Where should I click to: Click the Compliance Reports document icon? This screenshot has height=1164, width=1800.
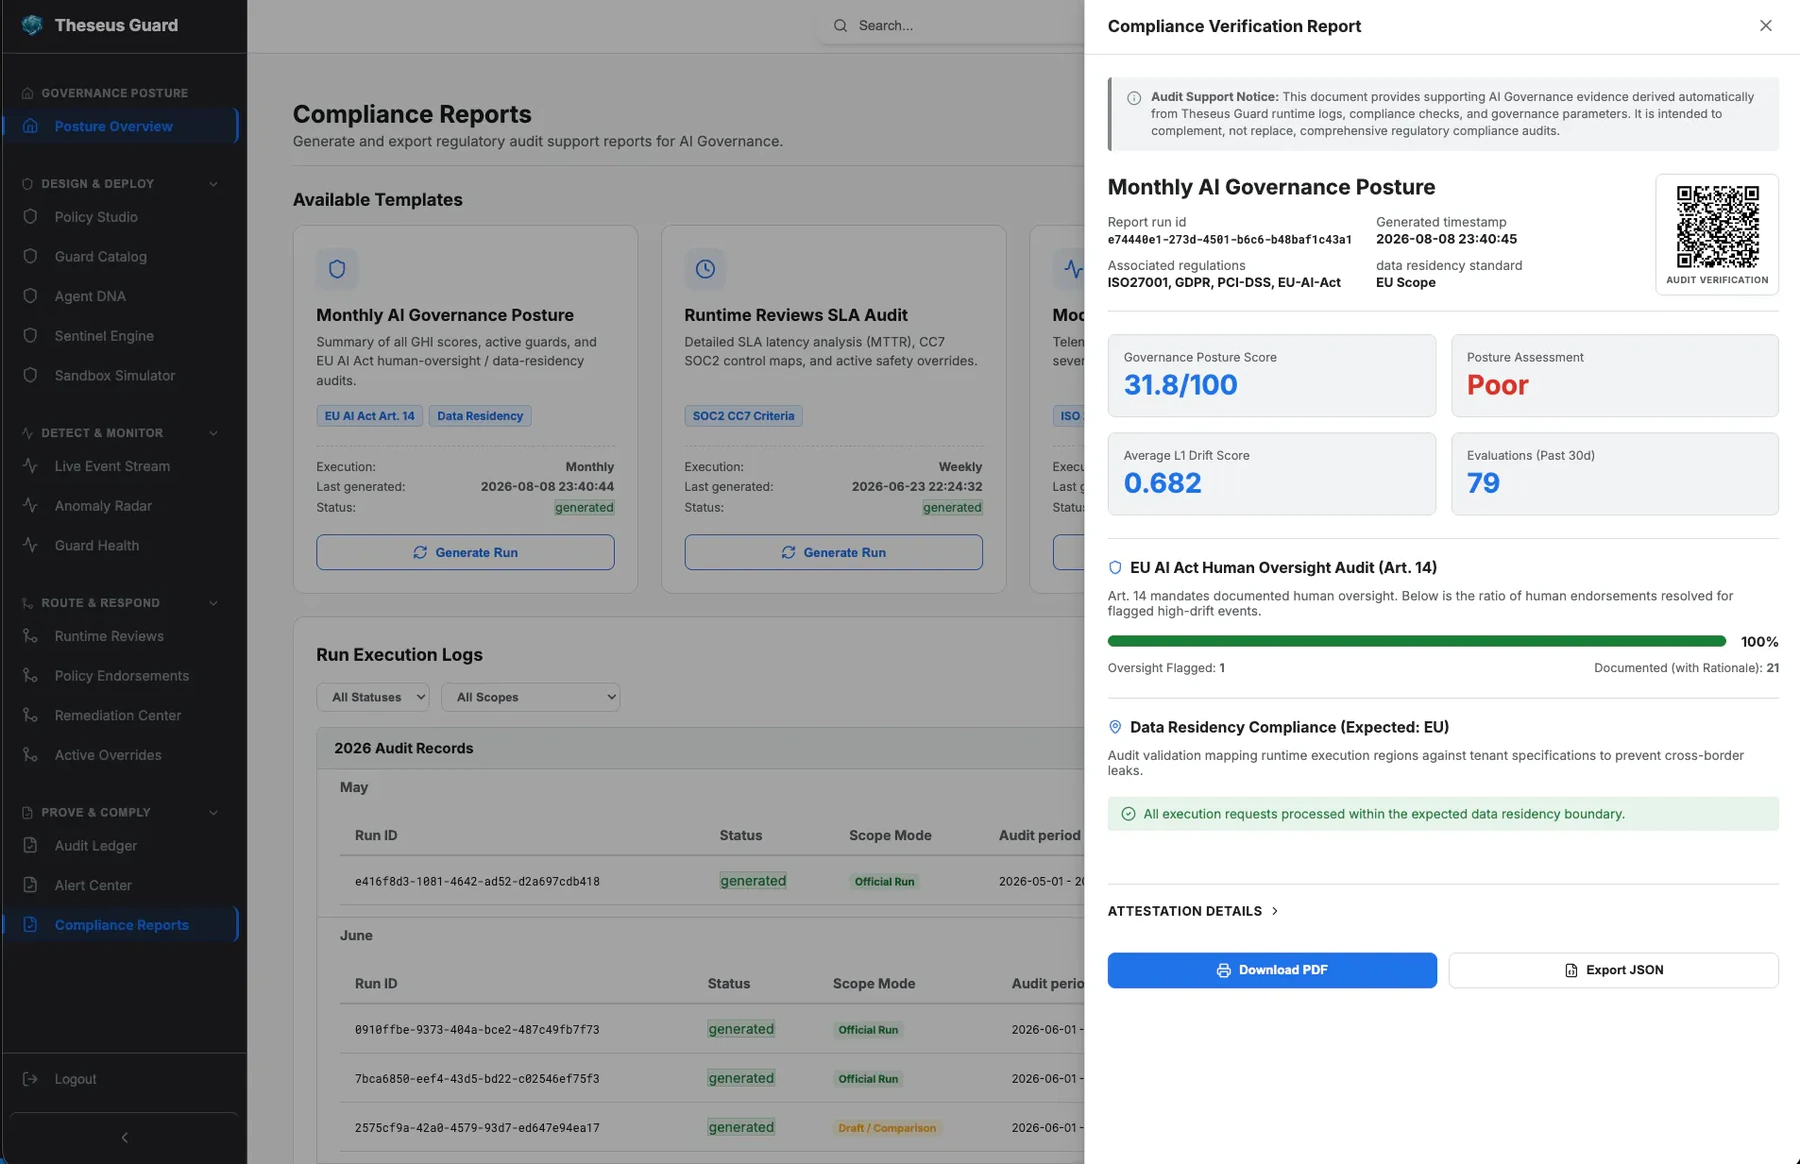(x=30, y=925)
